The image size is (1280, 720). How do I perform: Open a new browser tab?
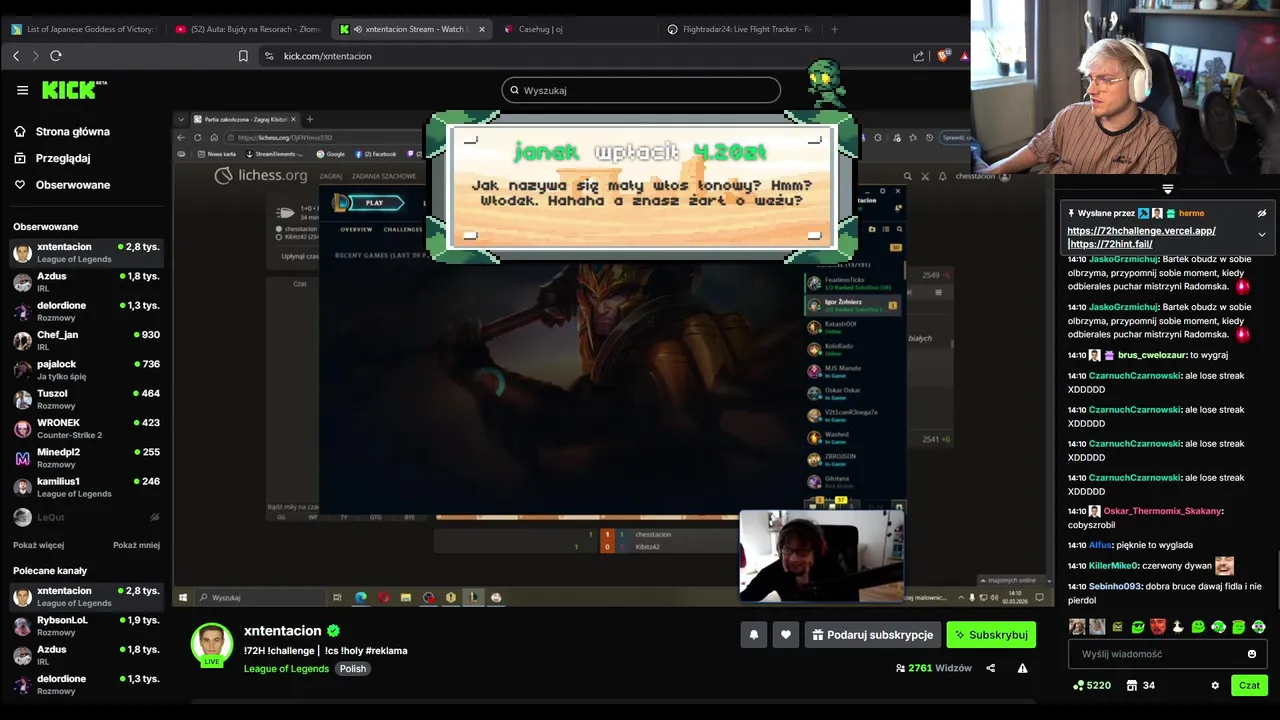[x=834, y=29]
